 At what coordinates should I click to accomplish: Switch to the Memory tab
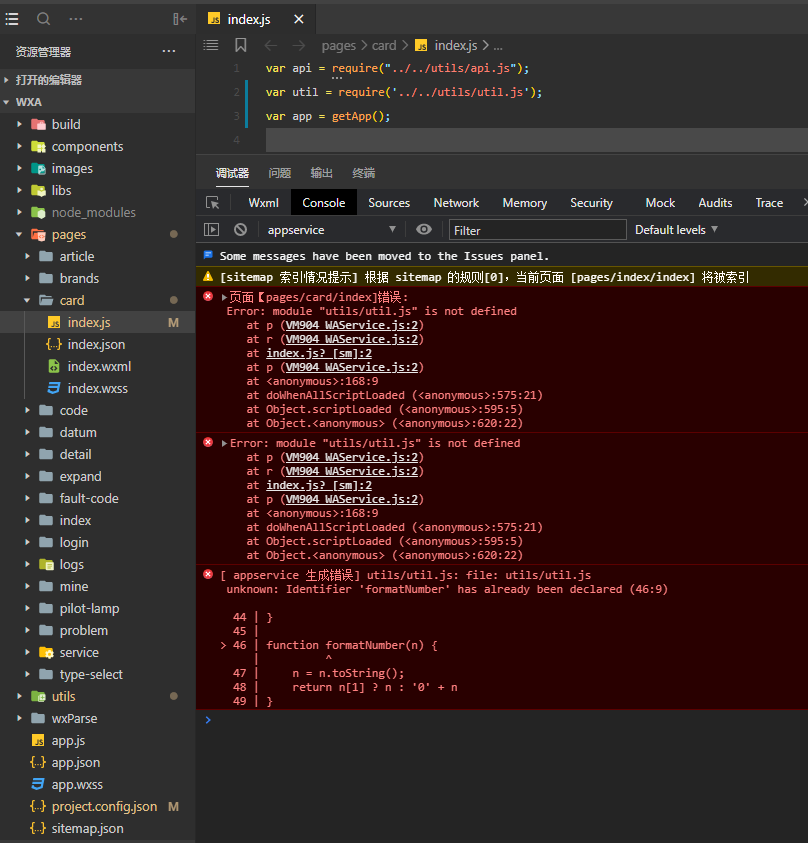525,203
